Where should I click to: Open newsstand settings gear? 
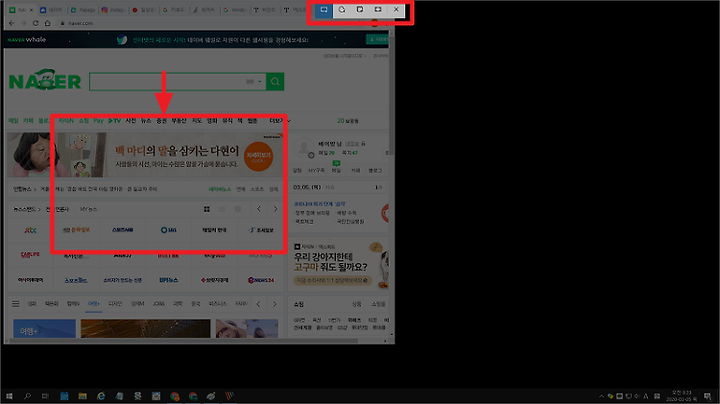238,209
